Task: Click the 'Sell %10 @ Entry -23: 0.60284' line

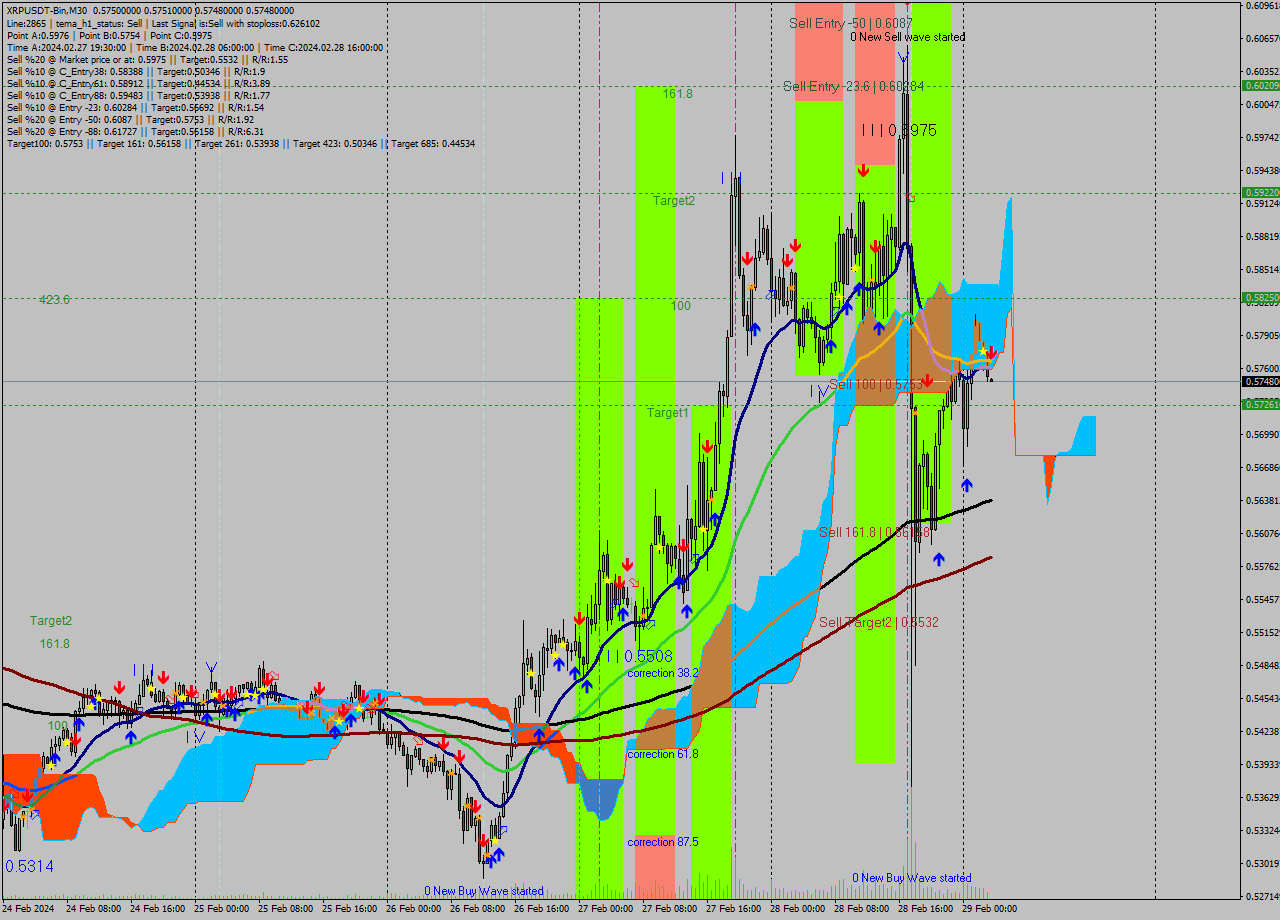Action: pos(135,107)
